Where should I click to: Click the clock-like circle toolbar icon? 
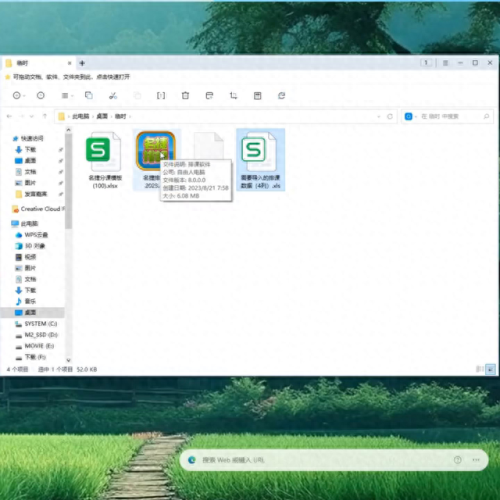click(x=41, y=96)
